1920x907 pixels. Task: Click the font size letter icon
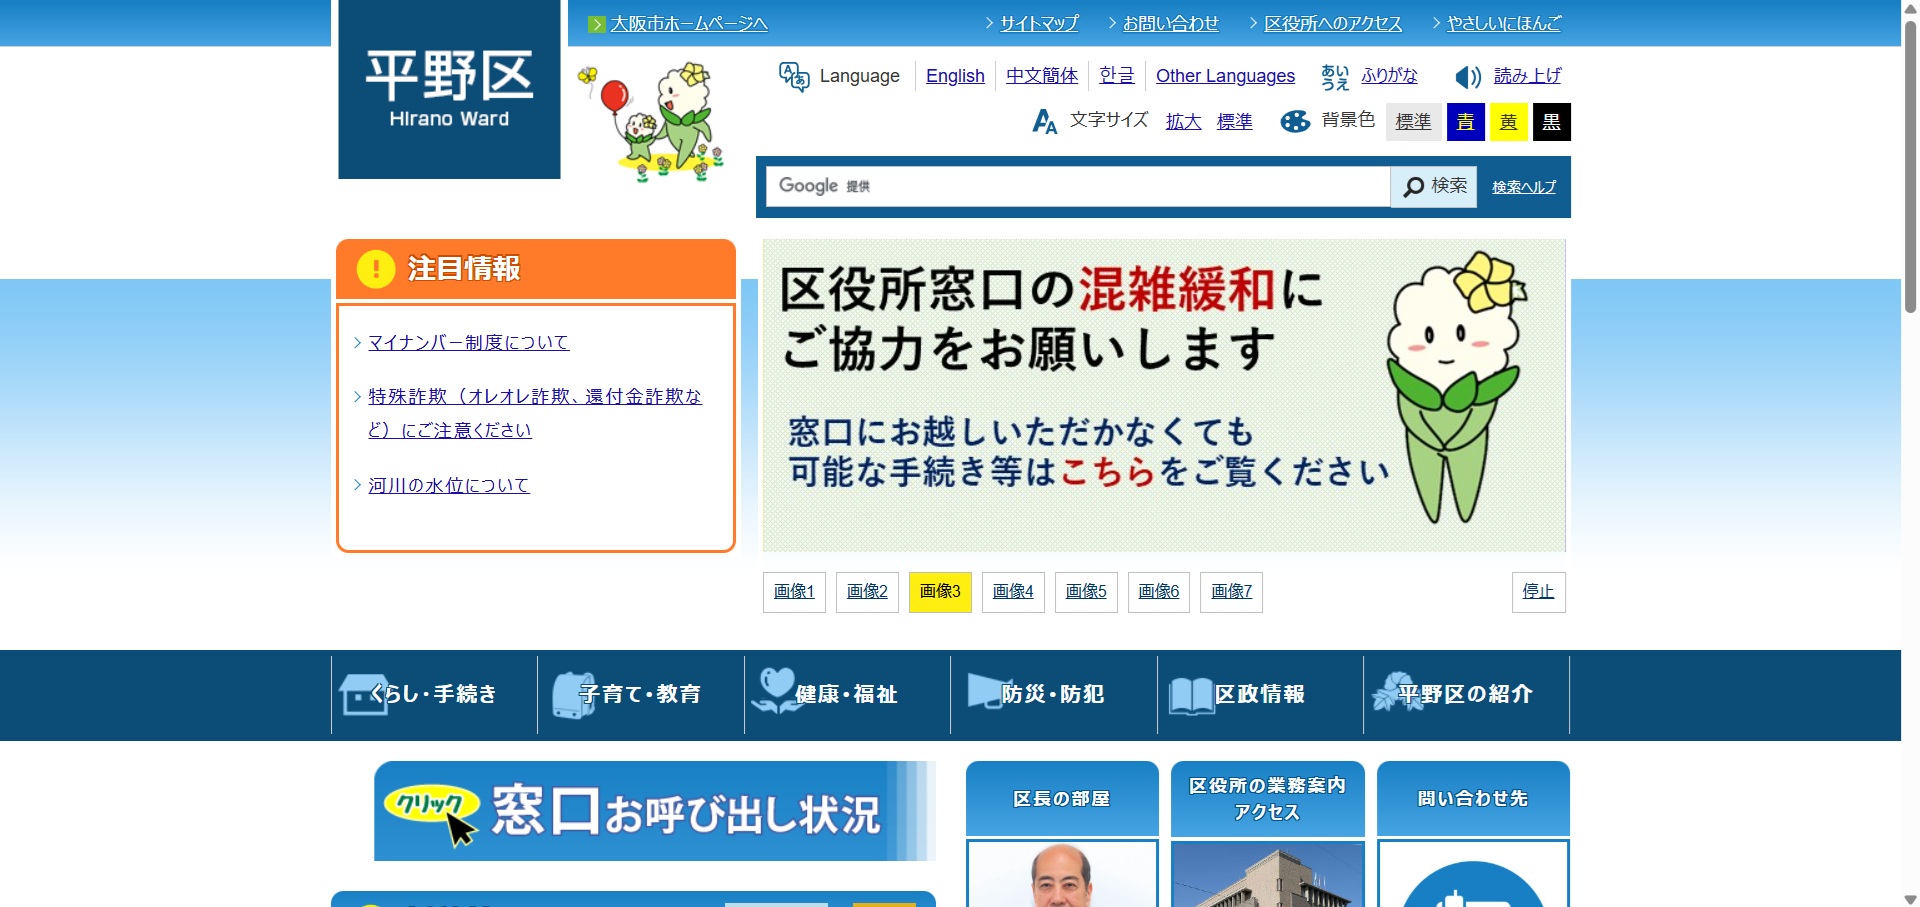click(x=1044, y=122)
